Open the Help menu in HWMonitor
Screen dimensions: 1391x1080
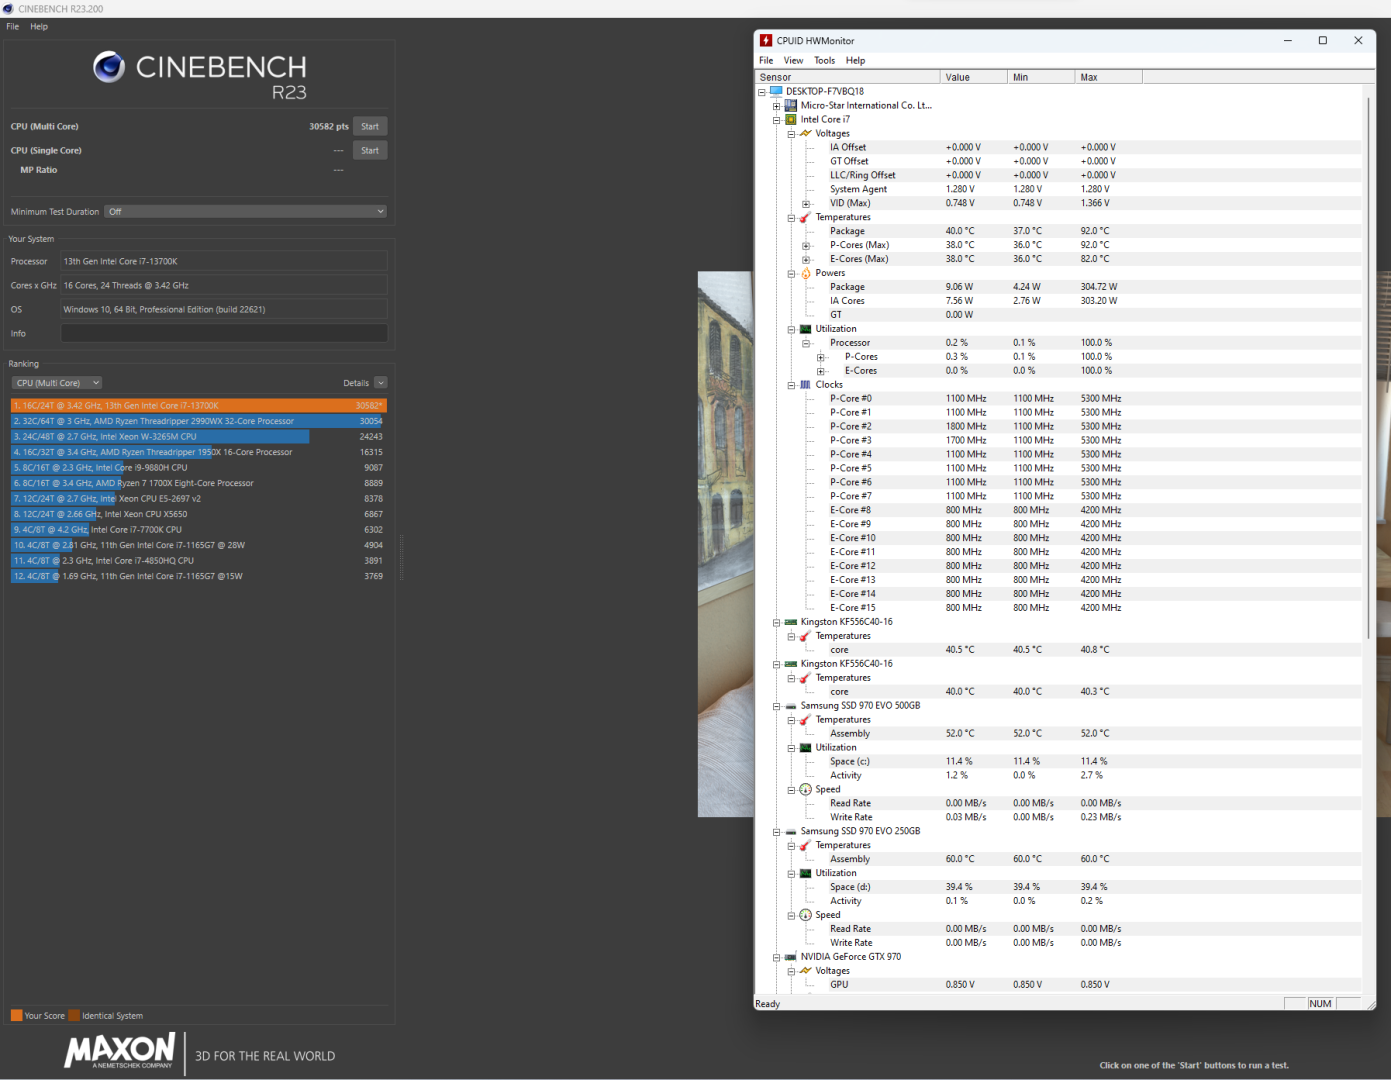point(855,61)
